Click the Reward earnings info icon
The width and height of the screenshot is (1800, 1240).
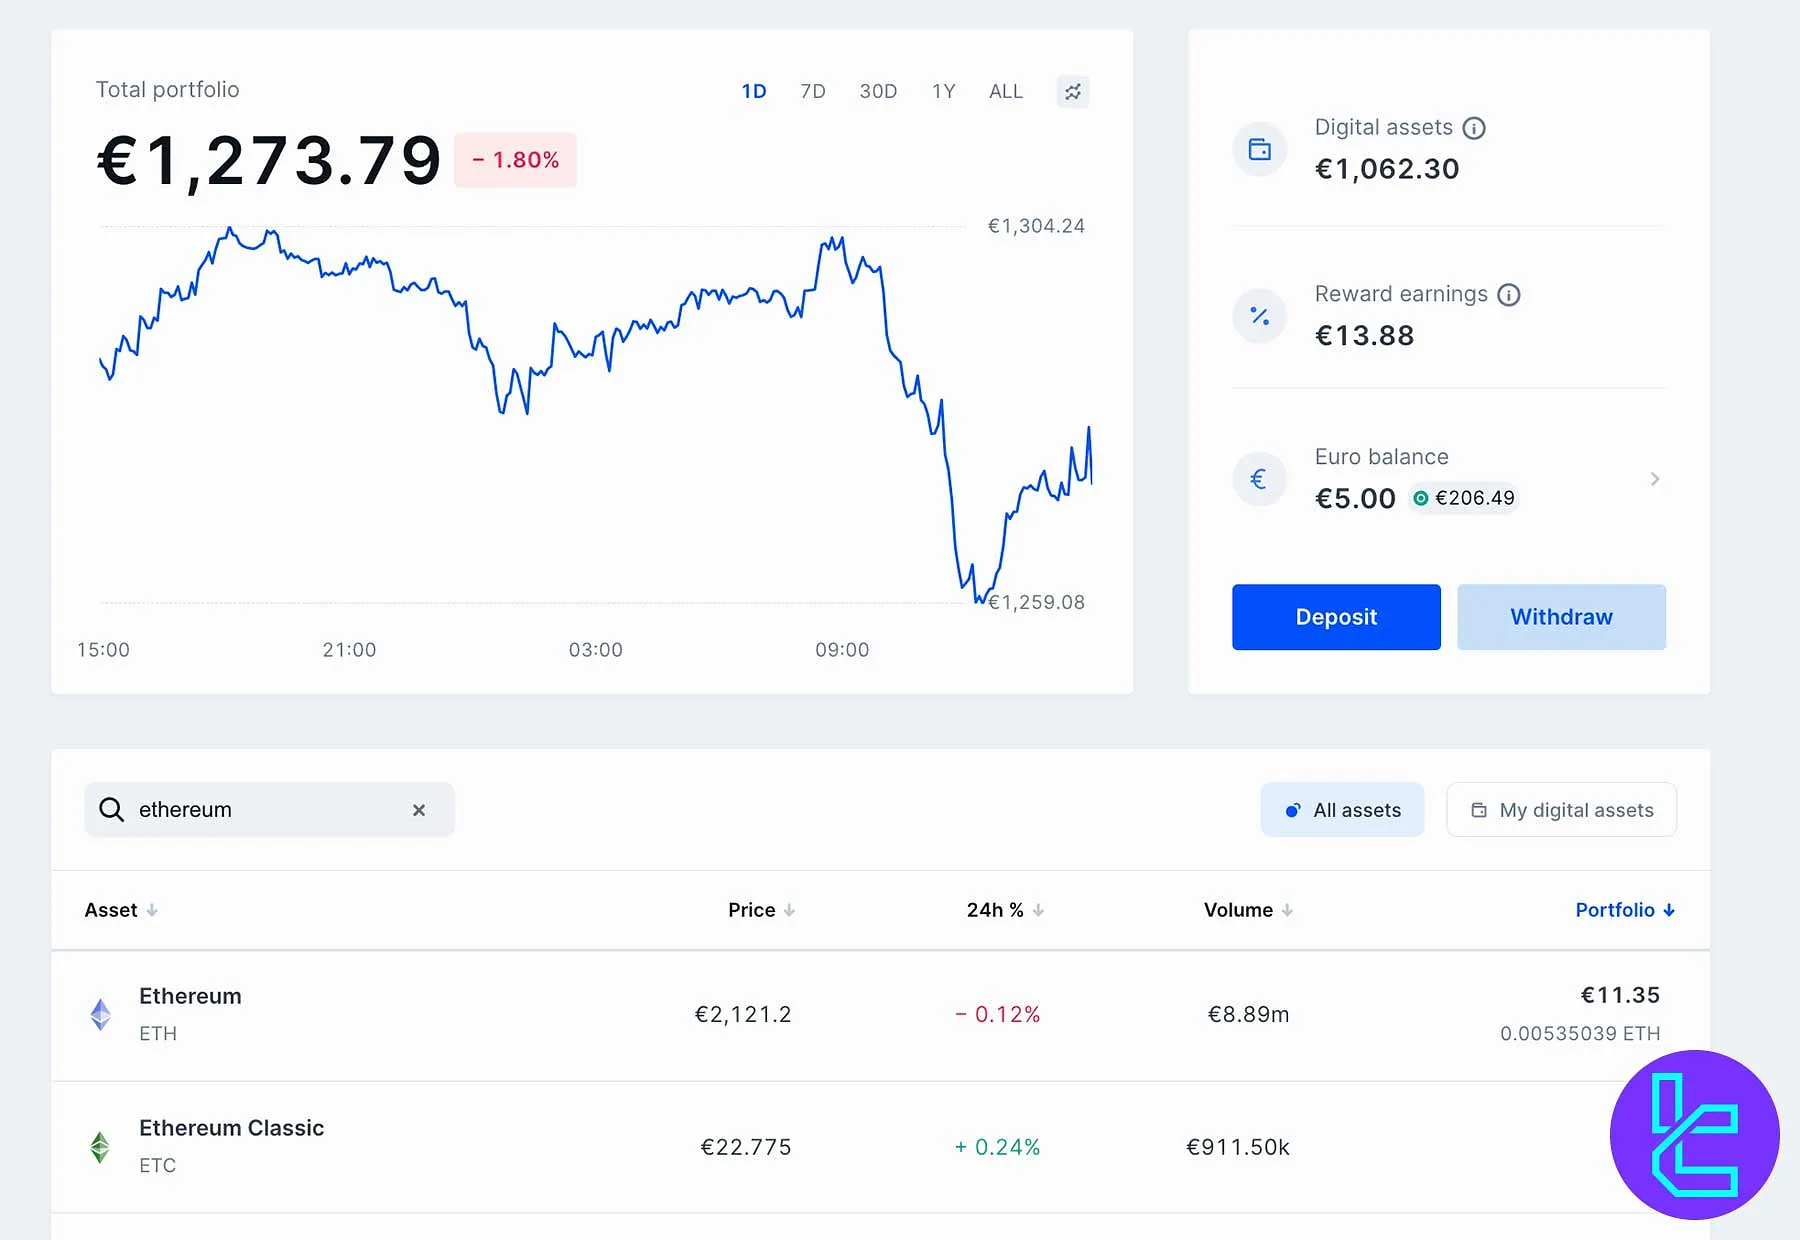click(1509, 295)
